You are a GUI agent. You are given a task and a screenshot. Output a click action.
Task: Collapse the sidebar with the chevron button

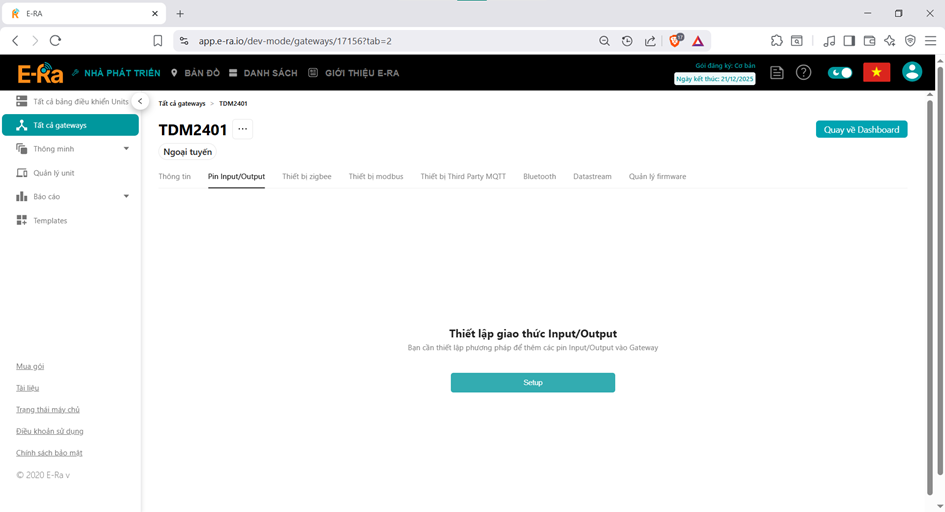141,102
